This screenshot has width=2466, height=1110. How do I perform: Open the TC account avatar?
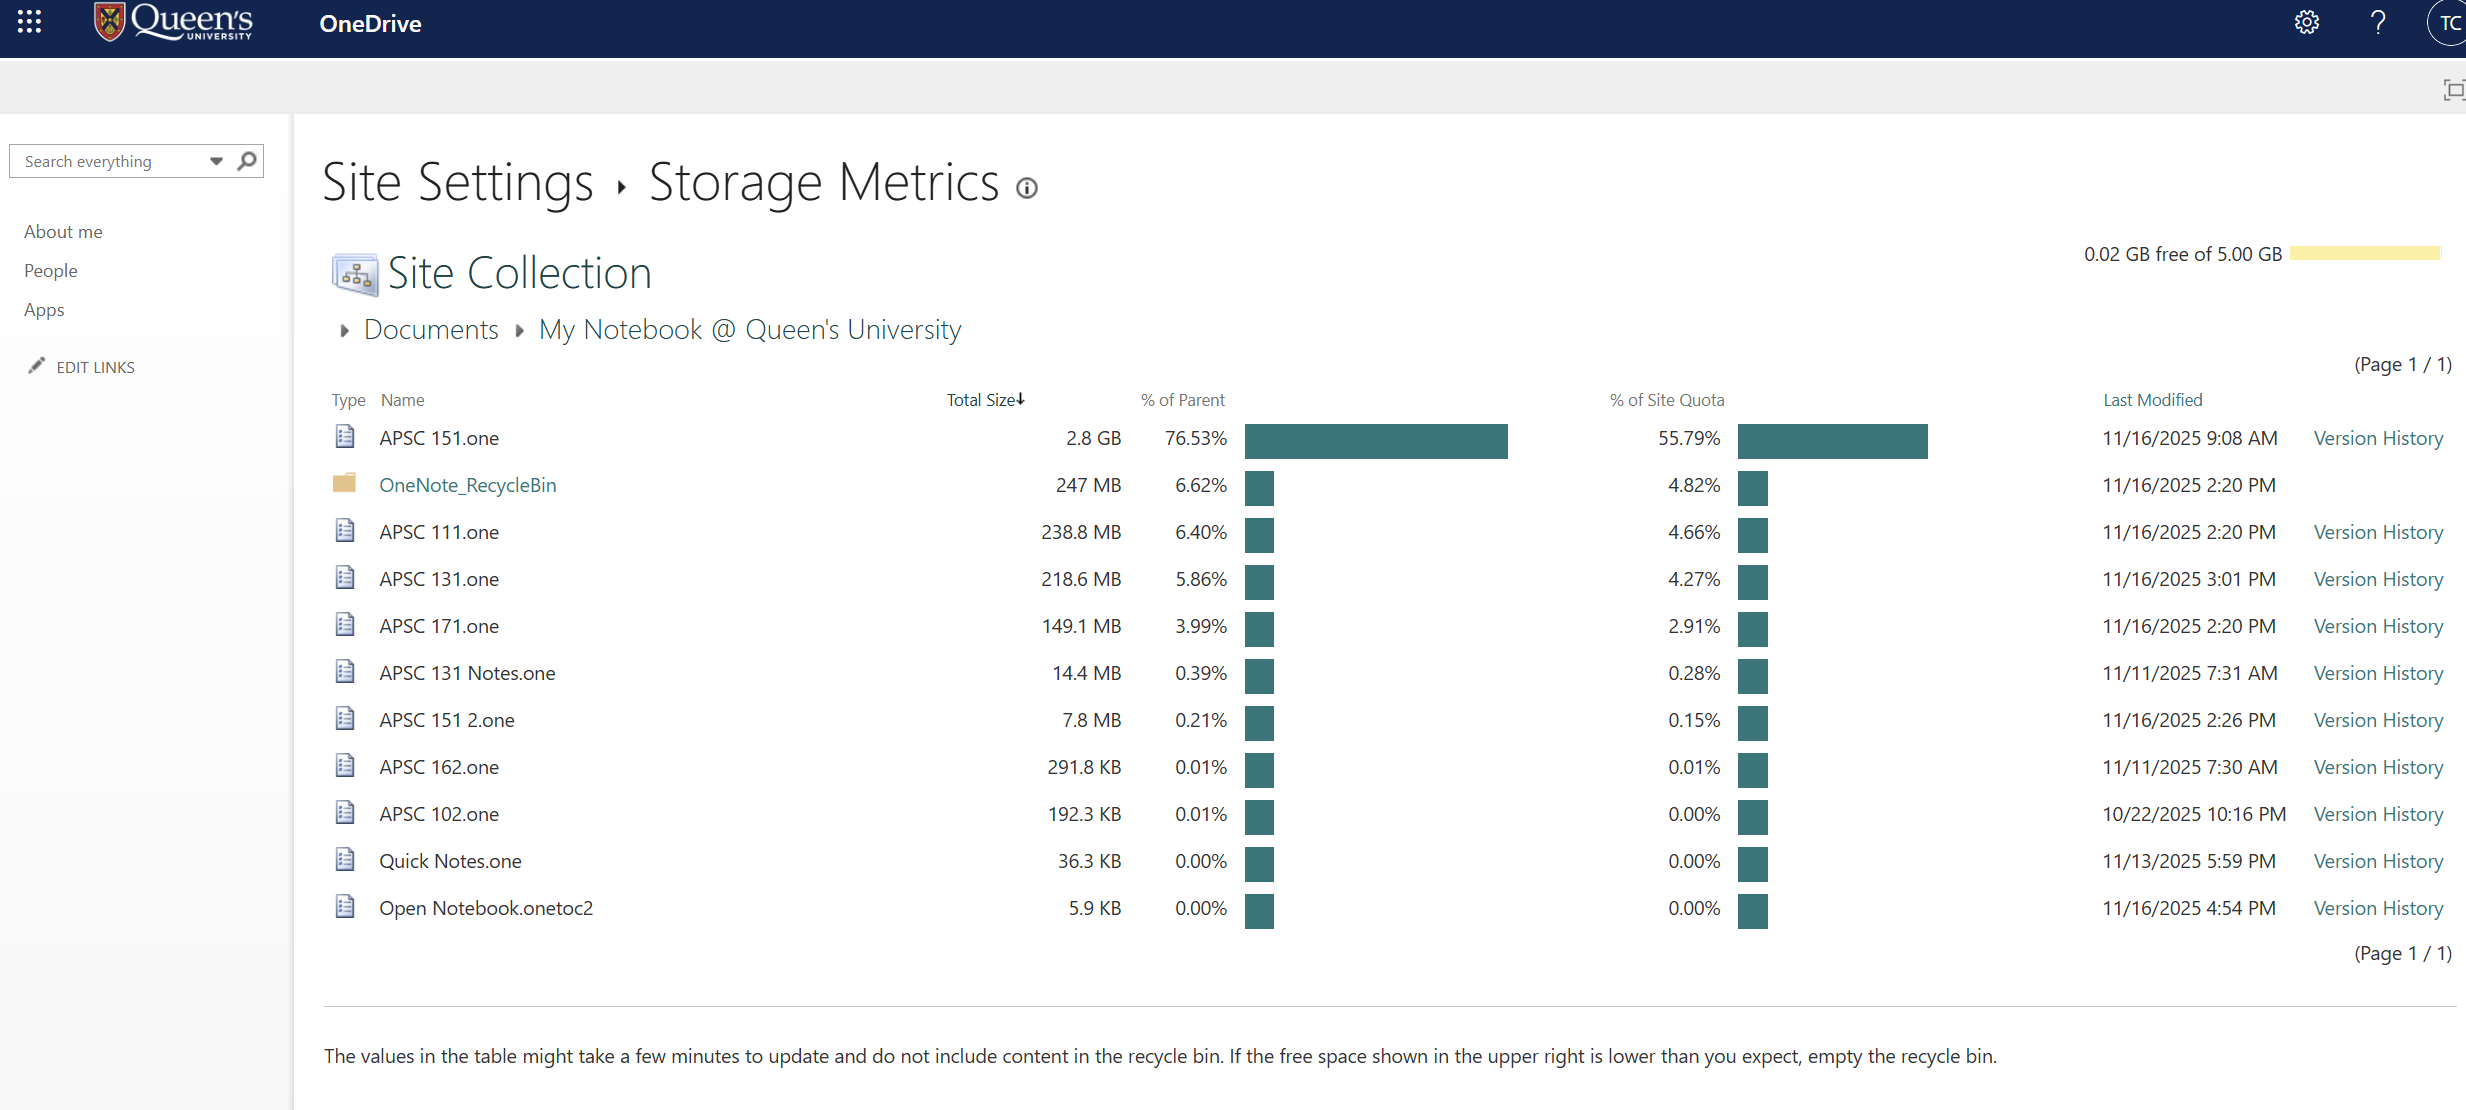pyautogui.click(x=2448, y=23)
